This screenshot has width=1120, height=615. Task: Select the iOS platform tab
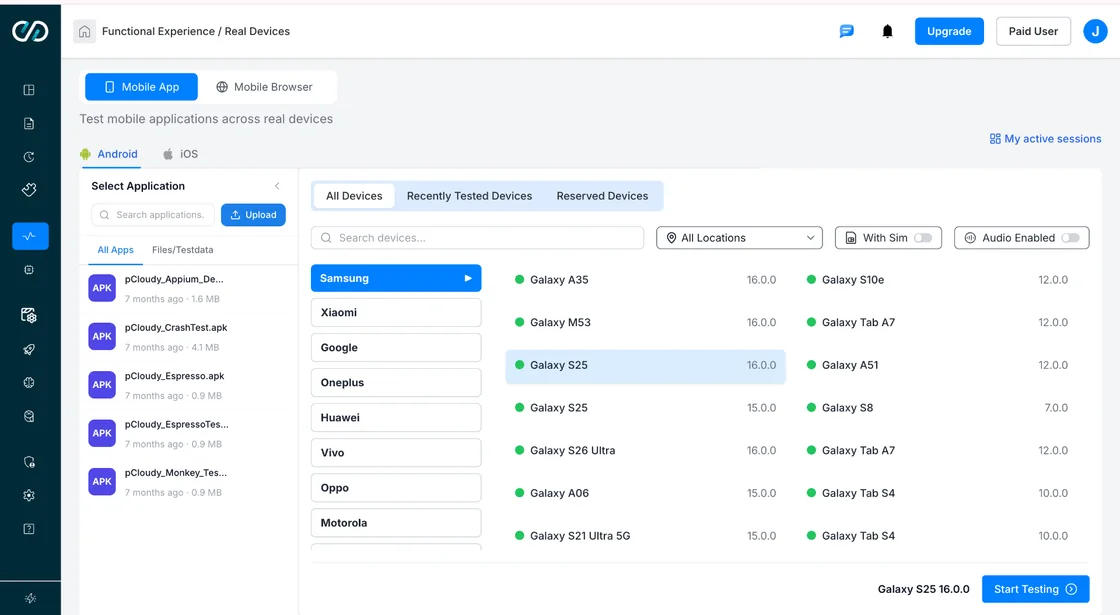point(181,154)
